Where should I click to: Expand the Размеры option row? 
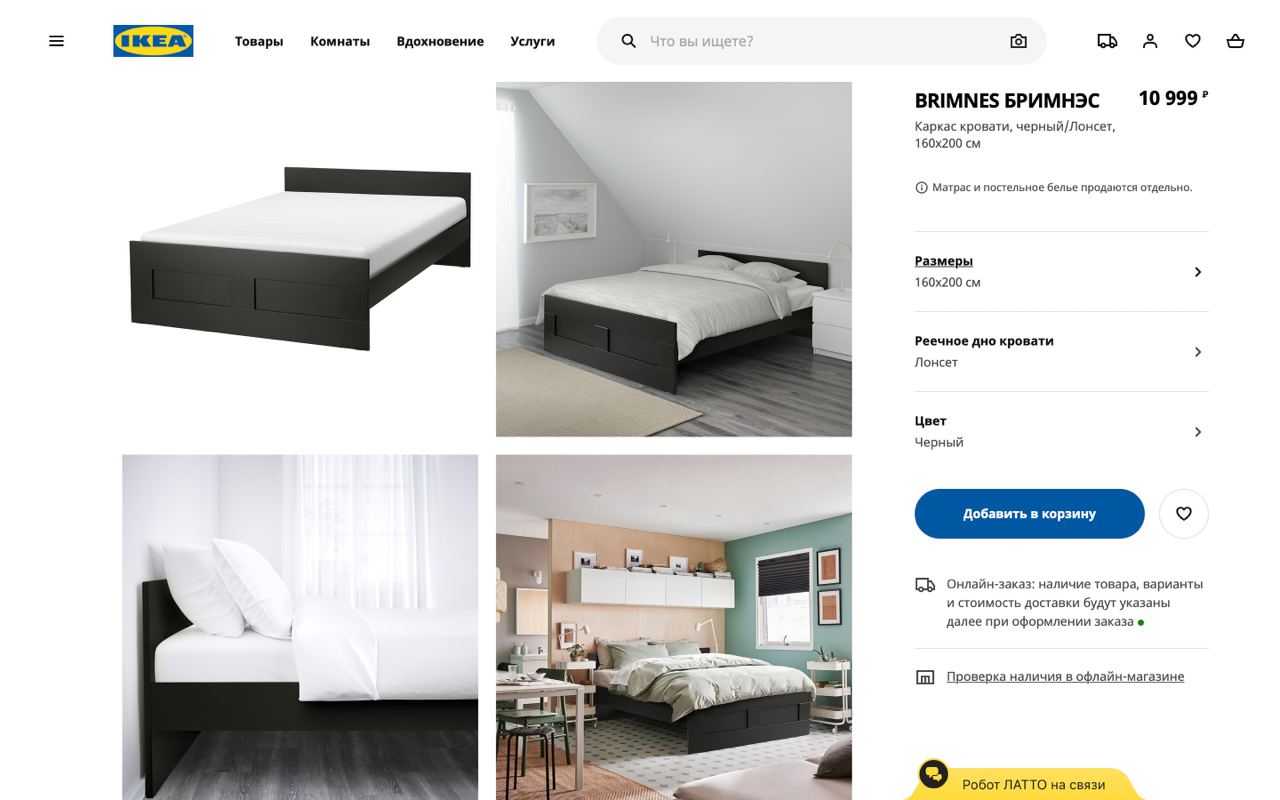click(1062, 272)
